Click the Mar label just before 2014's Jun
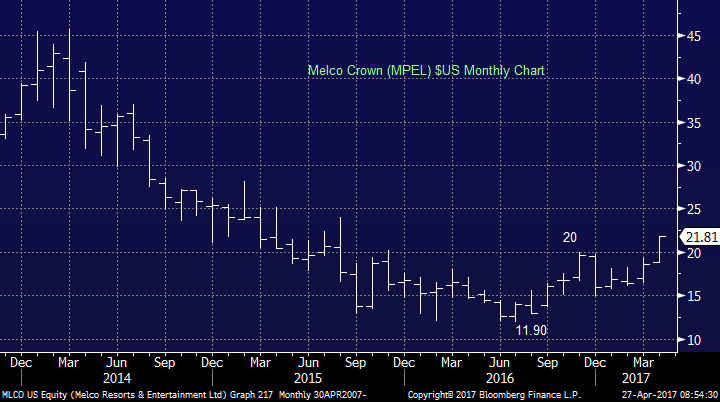The width and height of the screenshot is (720, 402). tap(68, 363)
